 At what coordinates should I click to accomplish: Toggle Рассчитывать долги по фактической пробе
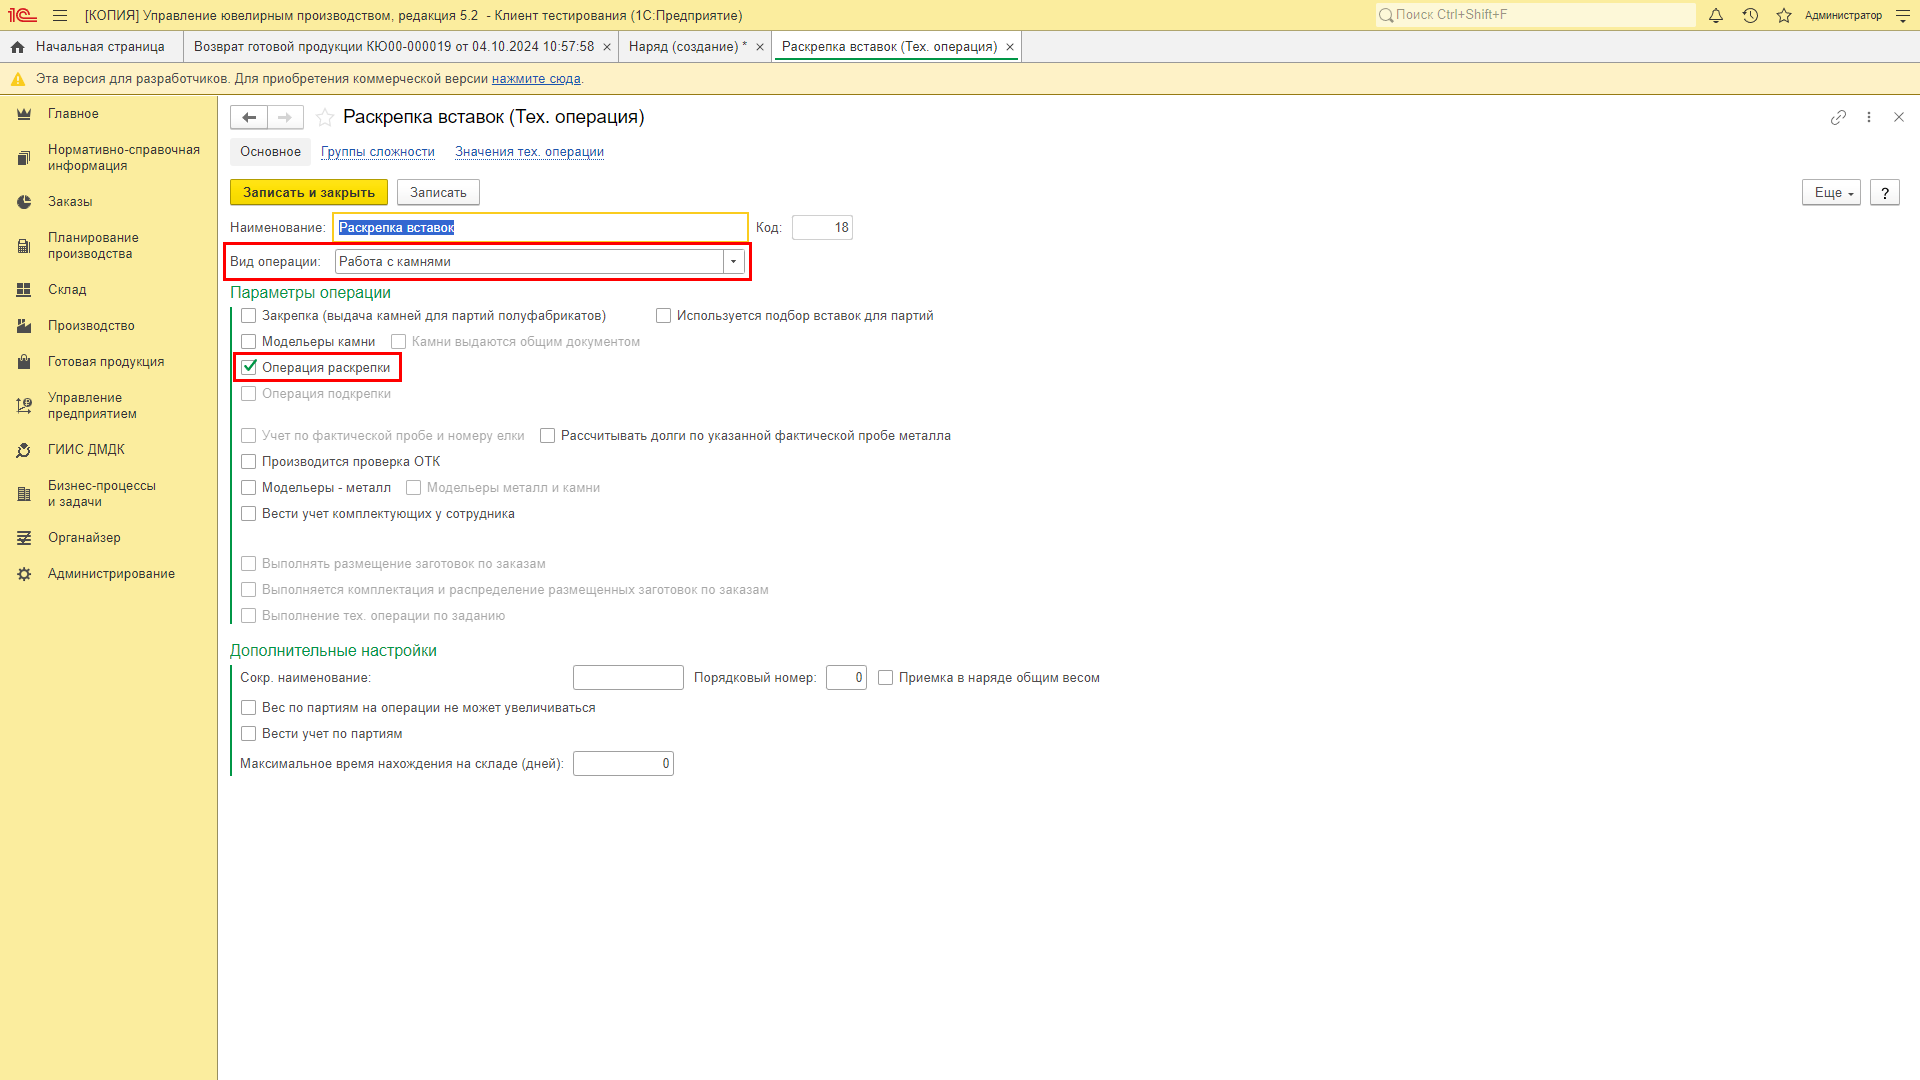click(x=547, y=436)
